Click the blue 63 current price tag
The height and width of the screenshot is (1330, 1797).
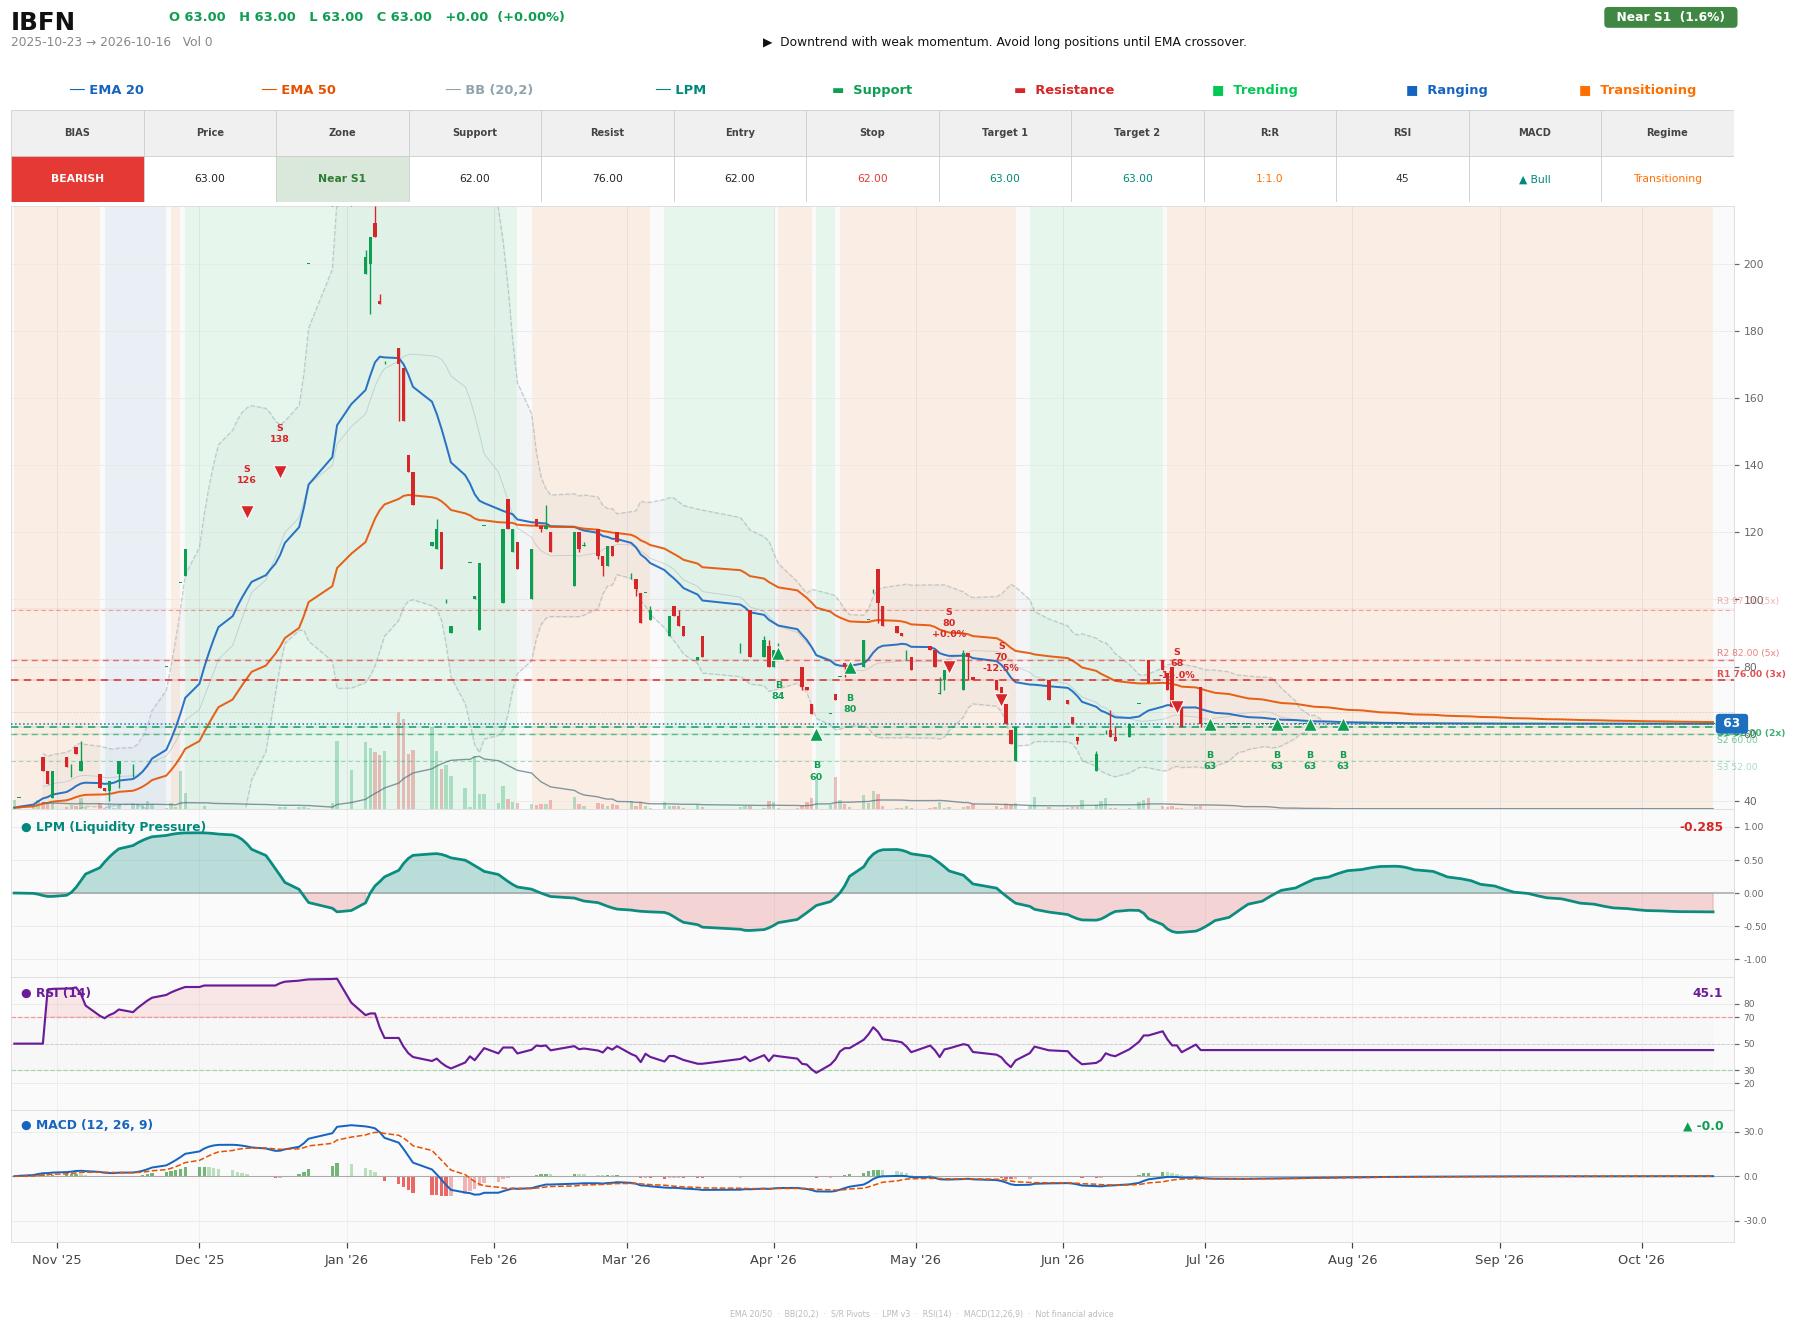(x=1731, y=723)
